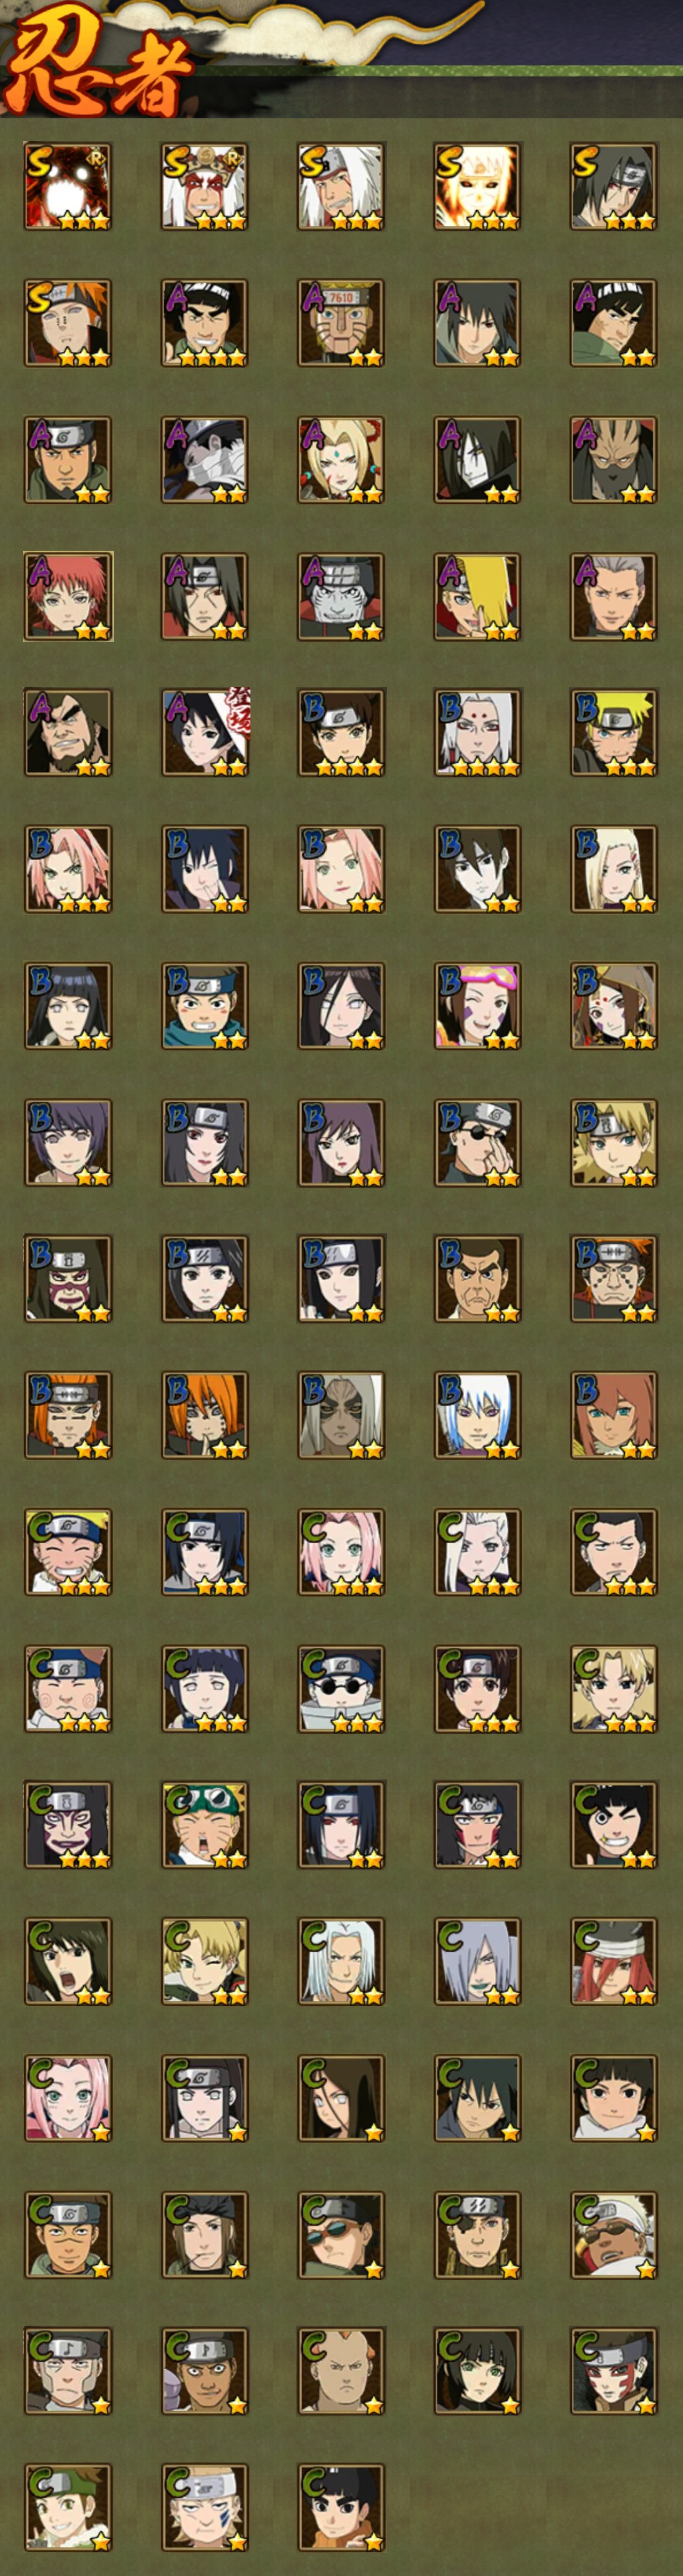Choose B-rank Konohamaru with blue scarf
Image resolution: width=683 pixels, height=2576 pixels.
click(205, 1006)
